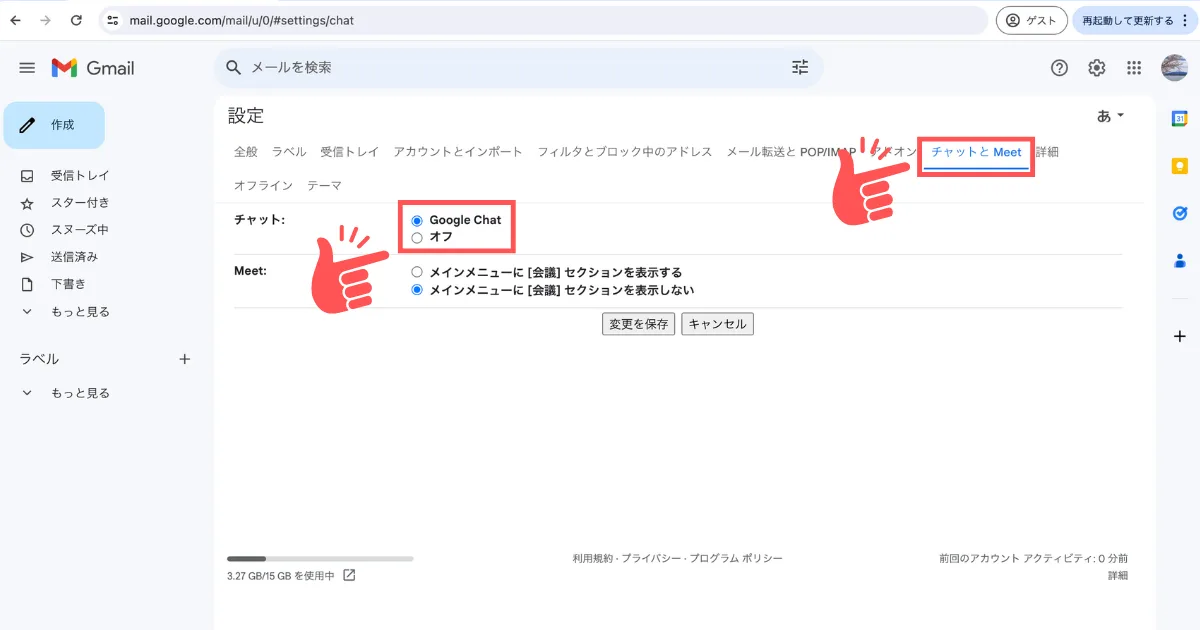The height and width of the screenshot is (630, 1200).
Task: Click the search magnifier icon
Action: [234, 67]
